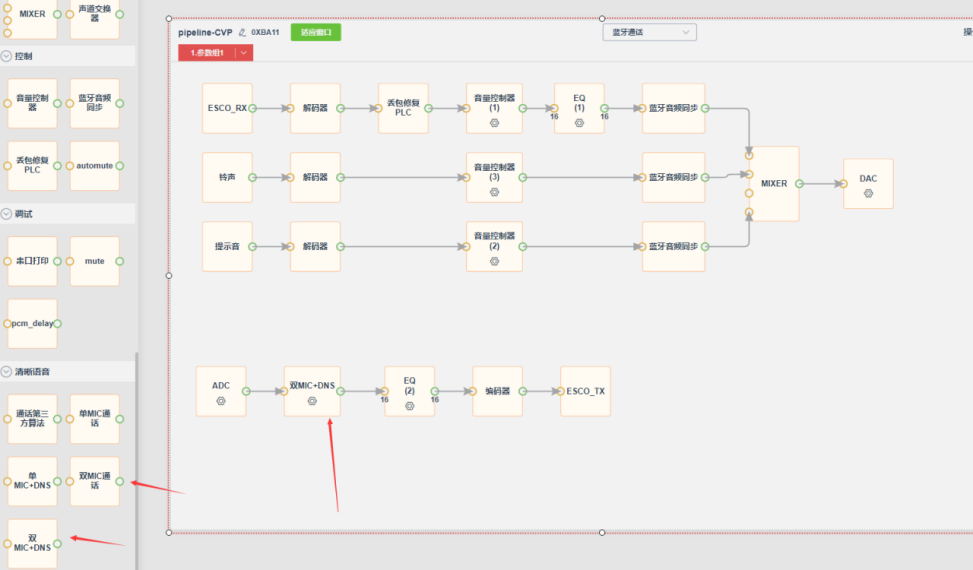Screen dimensions: 973x570
Task: Click the 0XBA11 identifier text
Action: (x=265, y=32)
